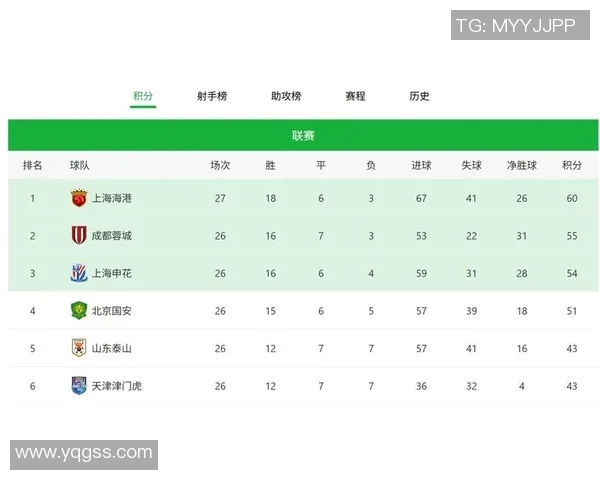Click the 天津津门虎 team name
The image size is (600, 480).
[116, 385]
